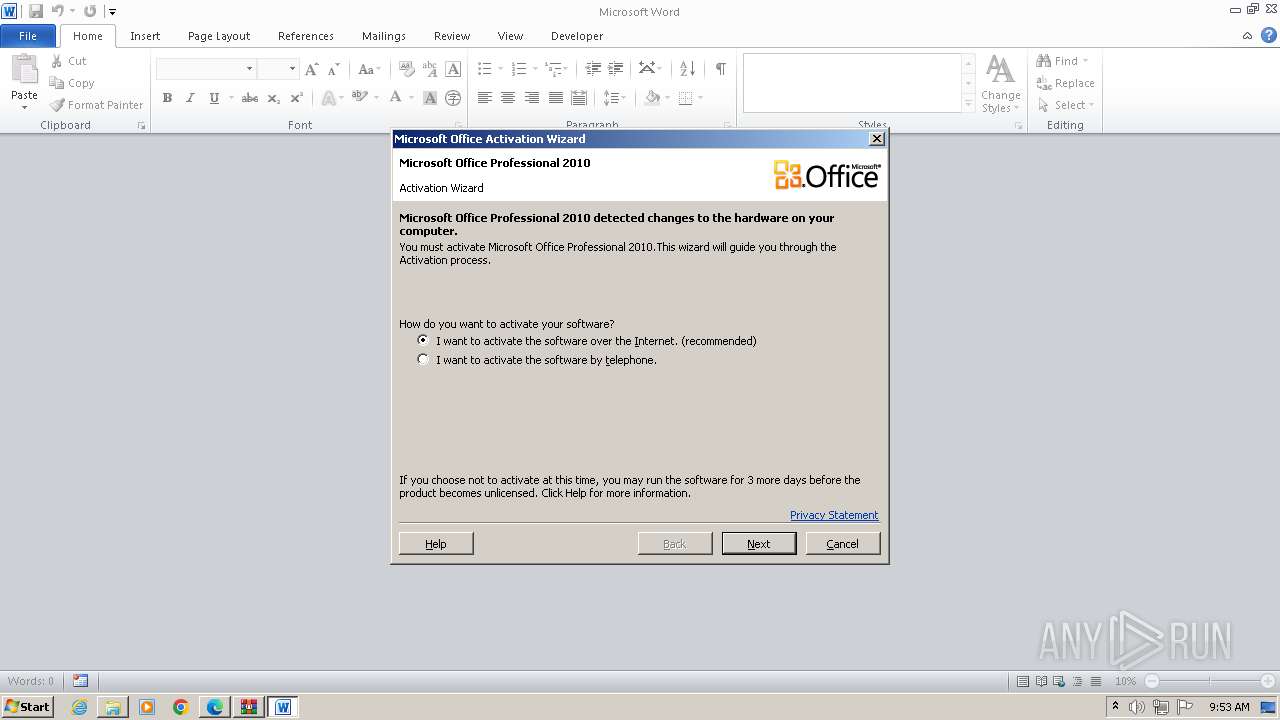Click the Increase Indent icon
Screen dimensions: 1280x720
tap(616, 69)
